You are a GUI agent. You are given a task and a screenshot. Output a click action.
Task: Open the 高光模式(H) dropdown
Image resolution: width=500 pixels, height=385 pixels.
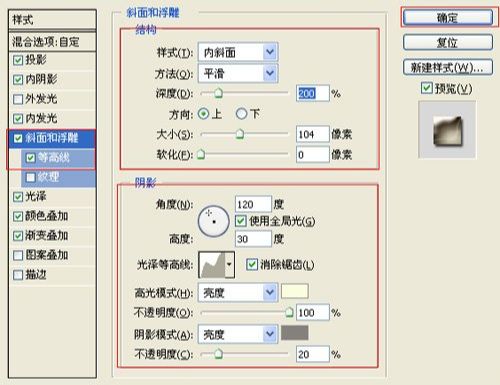tap(238, 293)
